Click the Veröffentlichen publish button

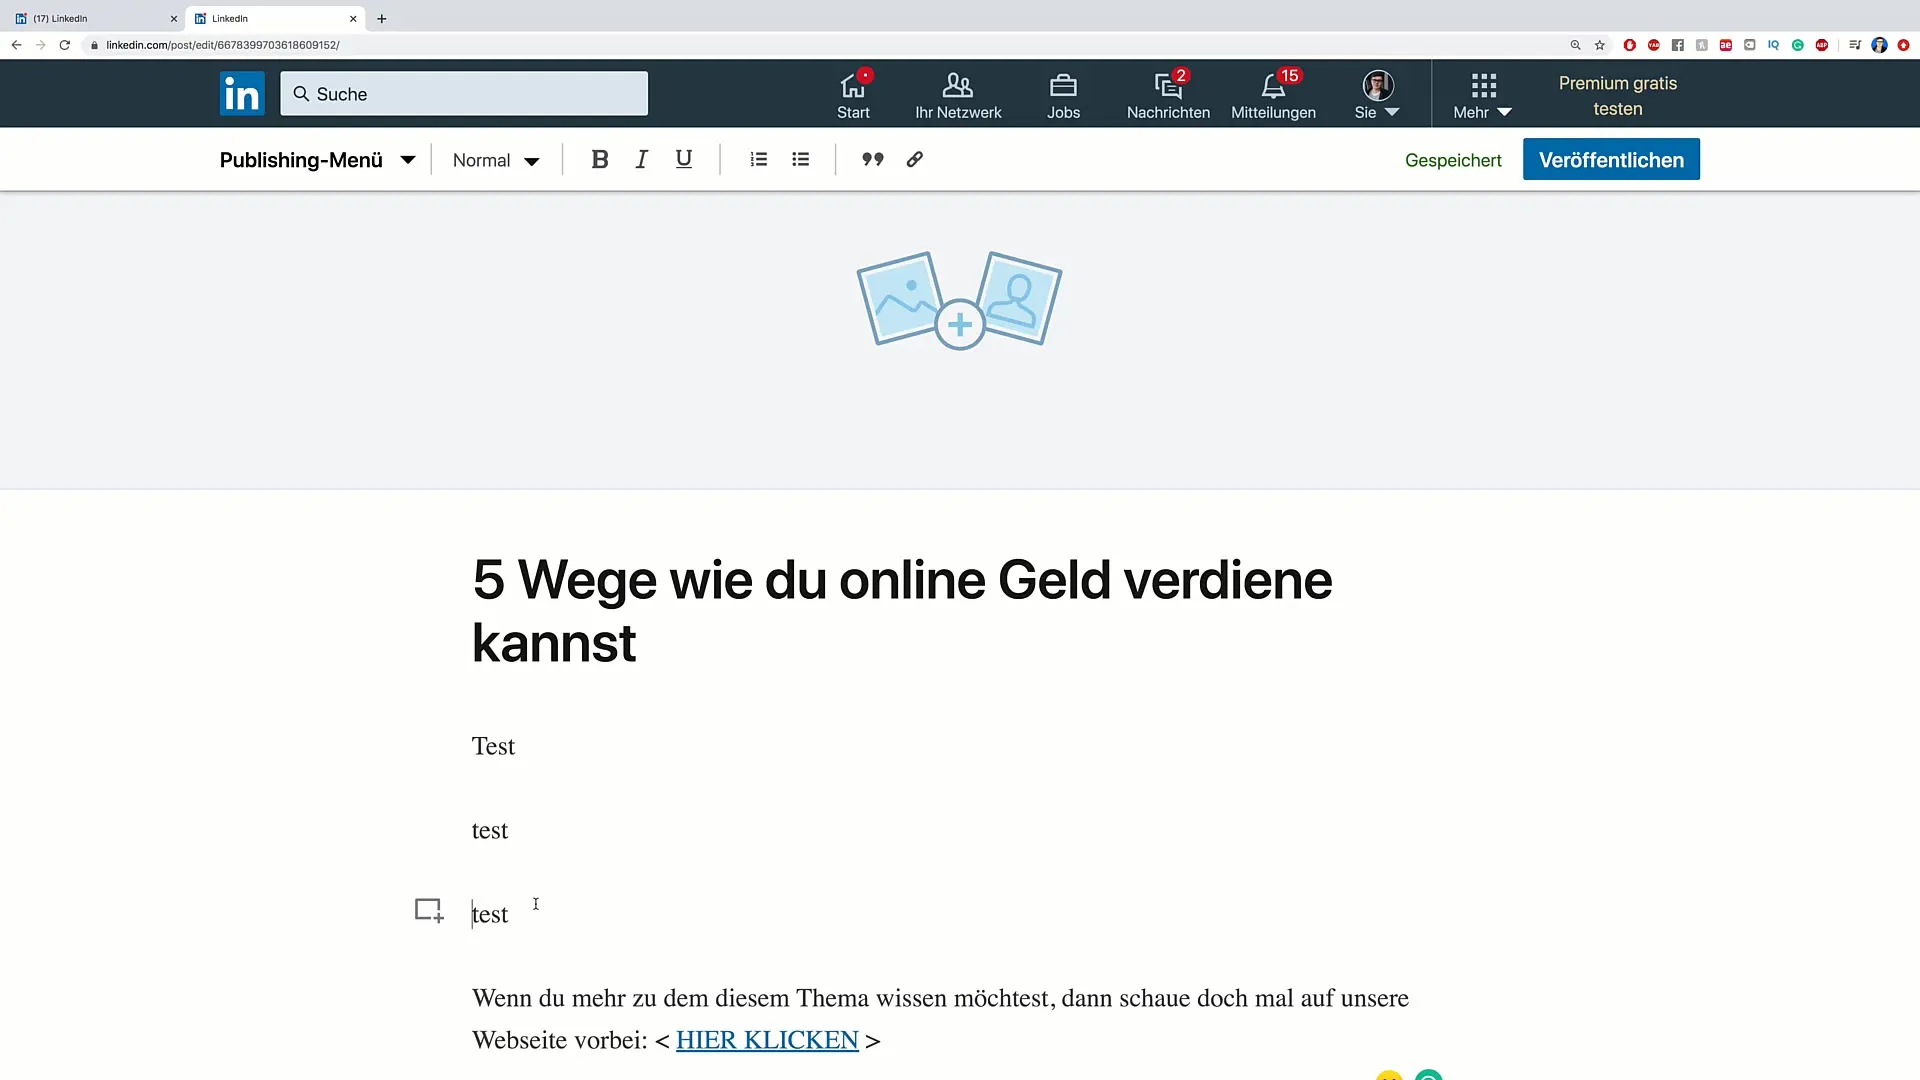click(x=1611, y=160)
